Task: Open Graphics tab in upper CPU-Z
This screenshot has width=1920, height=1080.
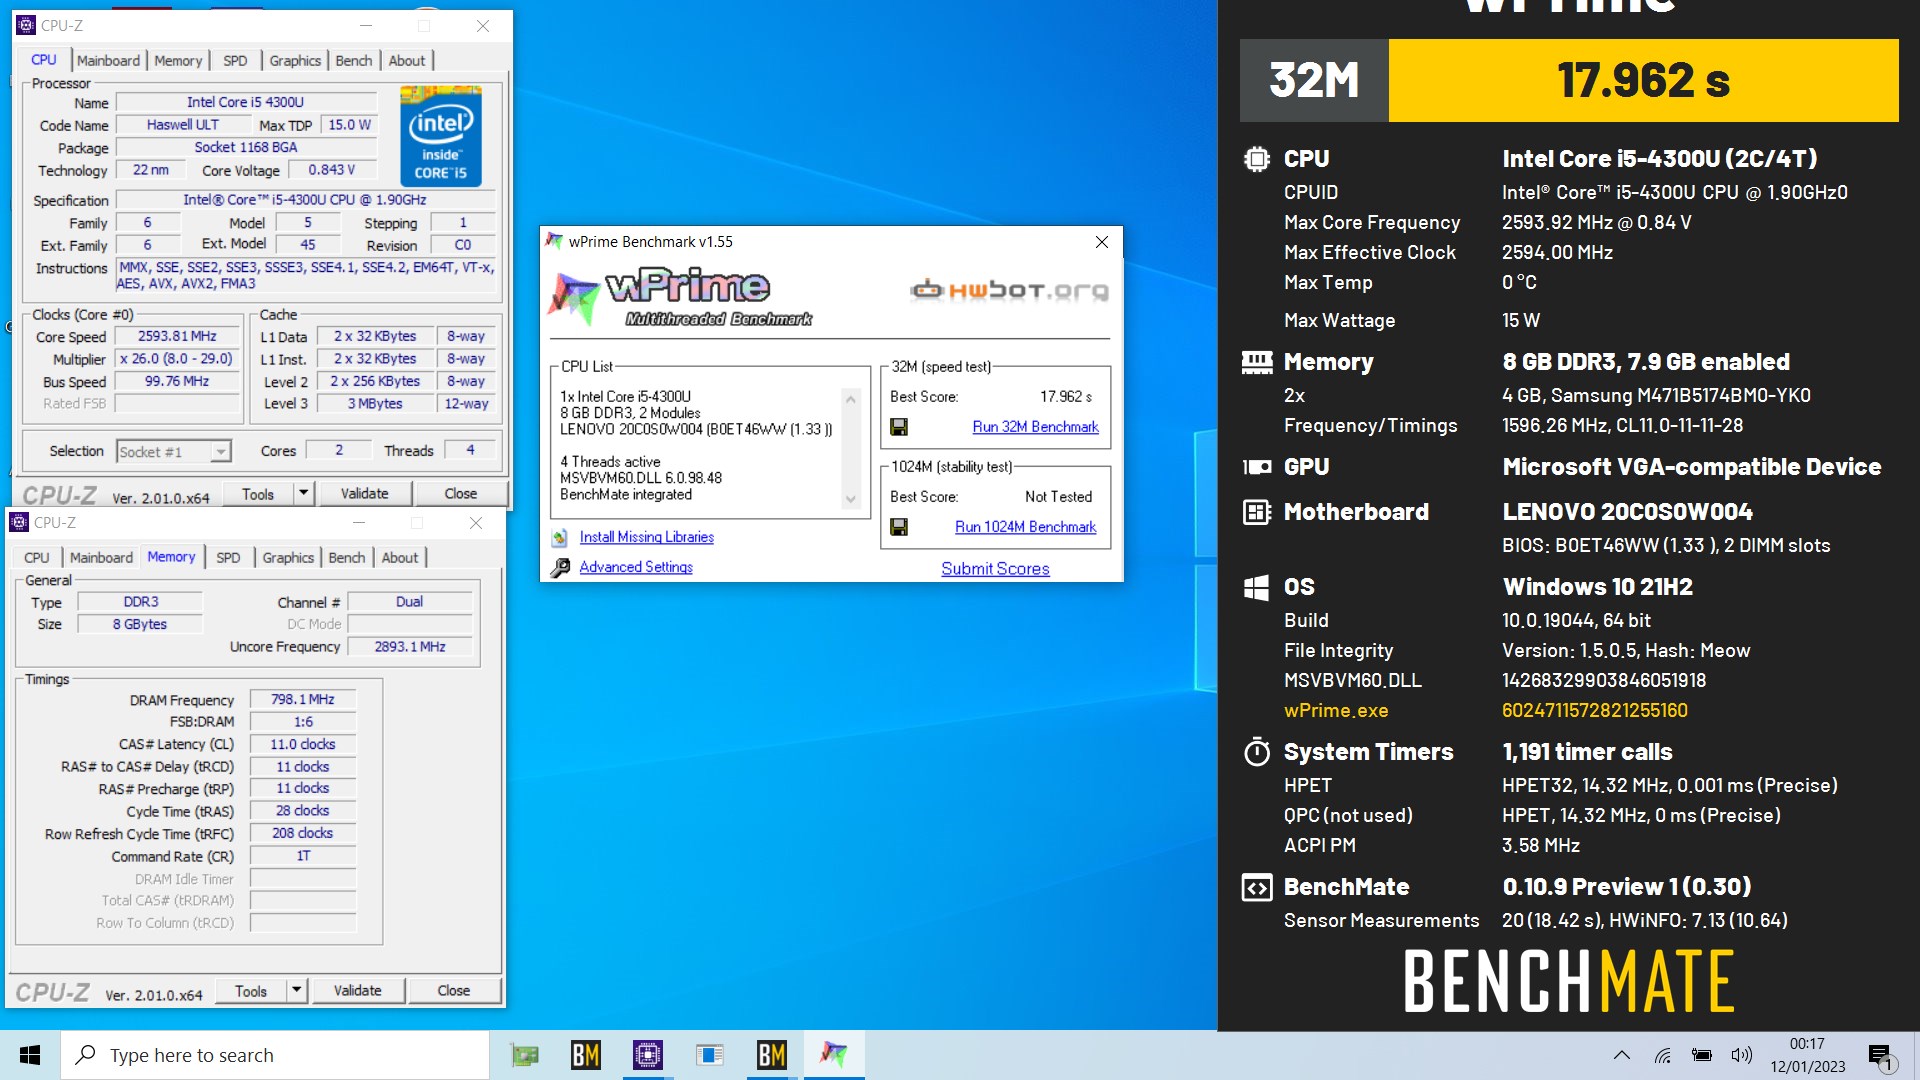Action: (295, 61)
